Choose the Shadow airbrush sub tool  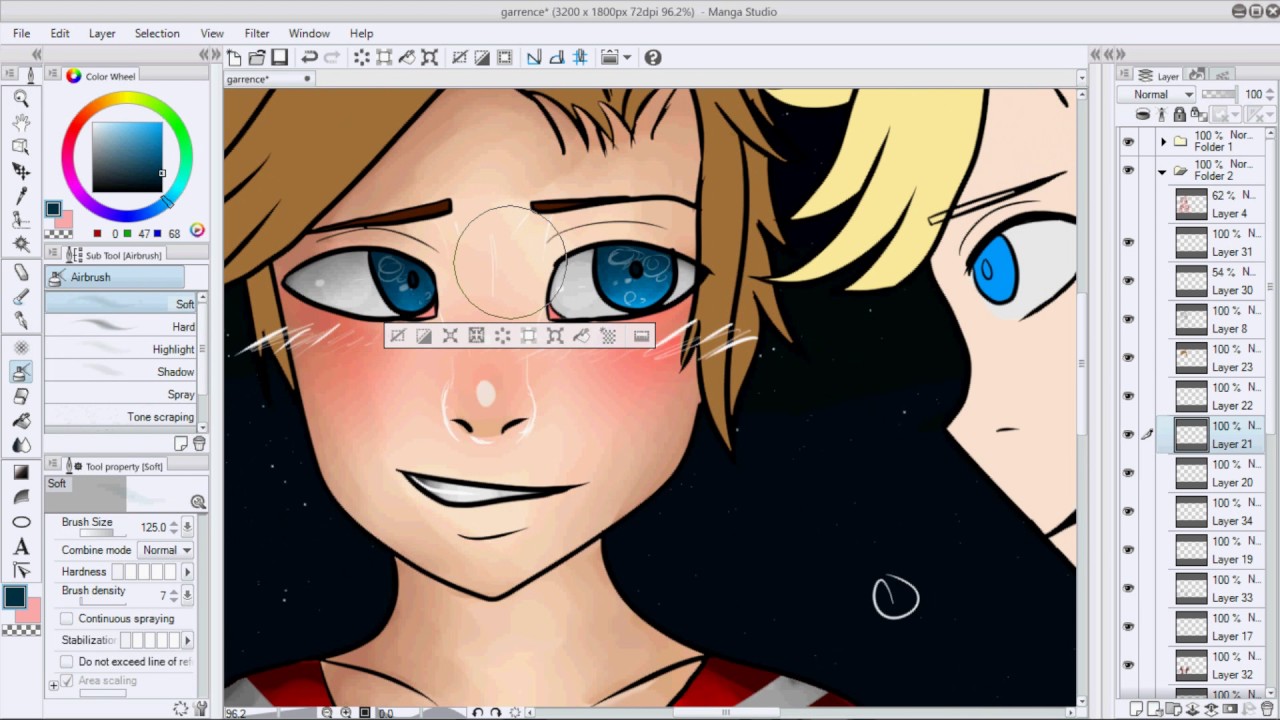coord(121,372)
